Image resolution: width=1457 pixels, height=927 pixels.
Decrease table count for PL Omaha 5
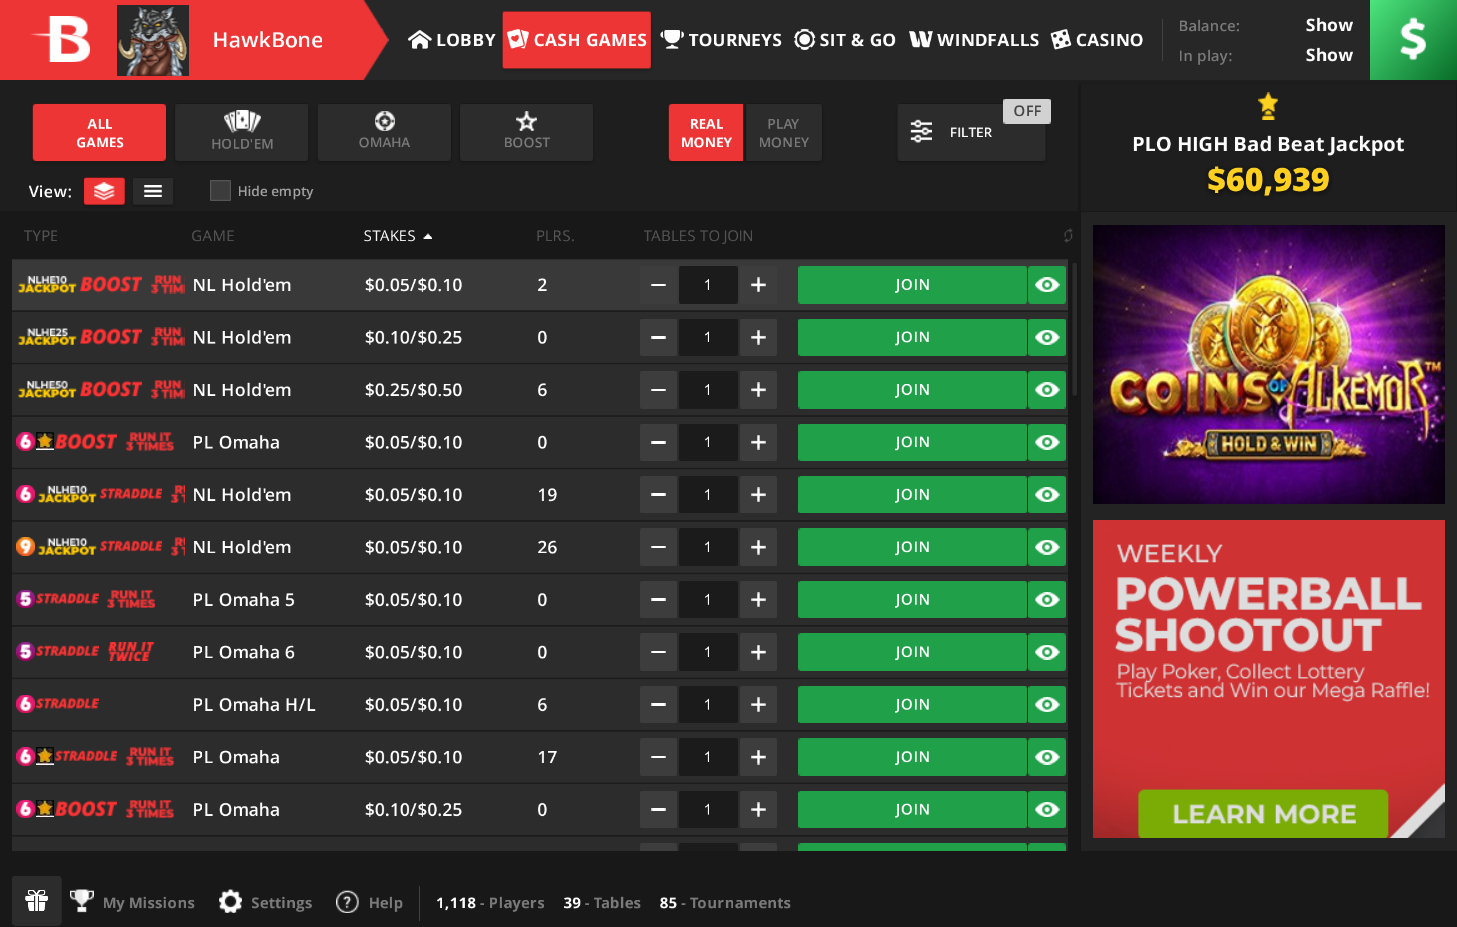pos(658,600)
